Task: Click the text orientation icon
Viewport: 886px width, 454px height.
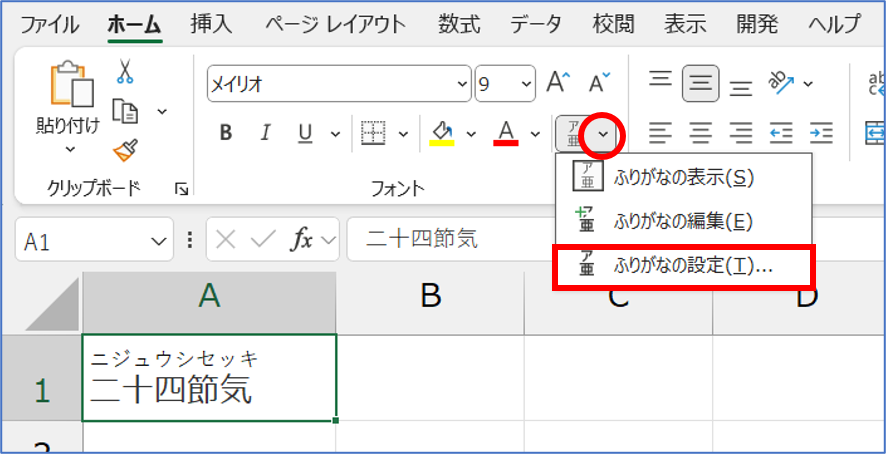Action: (781, 83)
